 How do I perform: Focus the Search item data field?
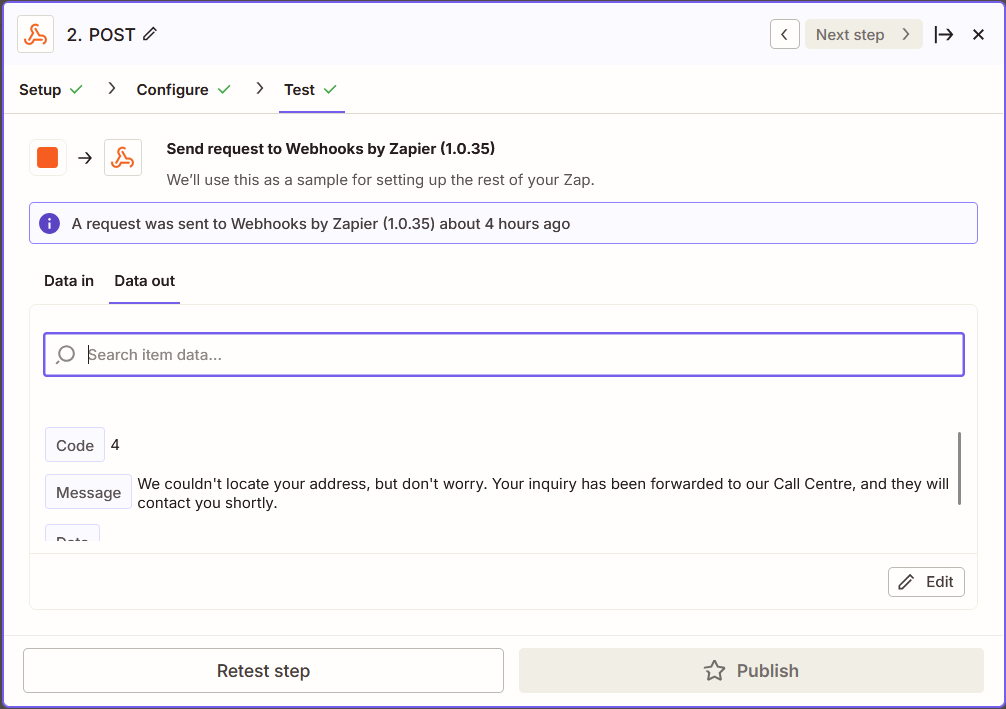click(x=520, y=354)
